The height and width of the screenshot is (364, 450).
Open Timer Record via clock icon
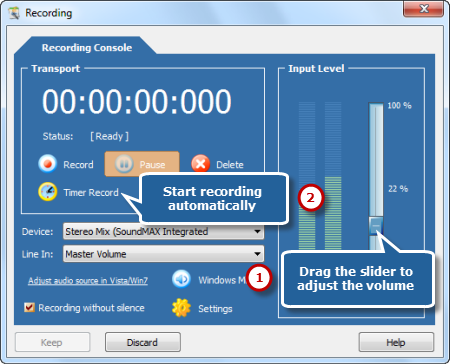coord(47,192)
